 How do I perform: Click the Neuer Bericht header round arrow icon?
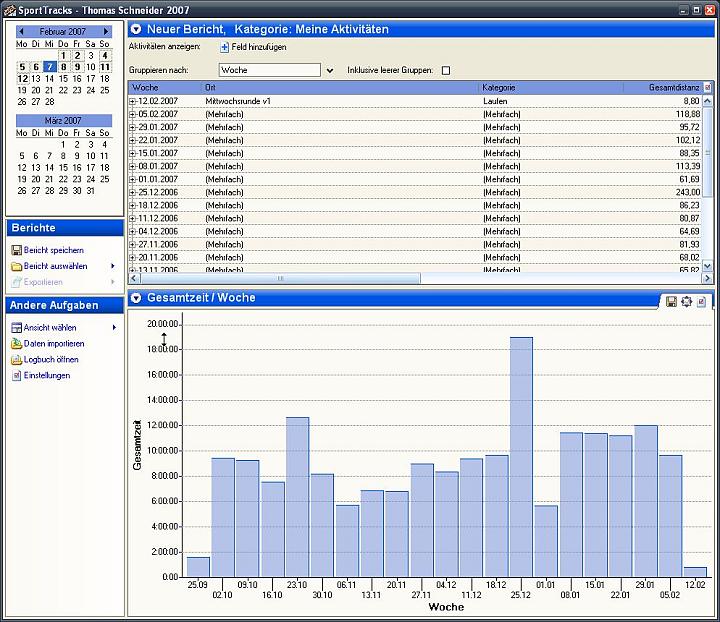(x=136, y=29)
